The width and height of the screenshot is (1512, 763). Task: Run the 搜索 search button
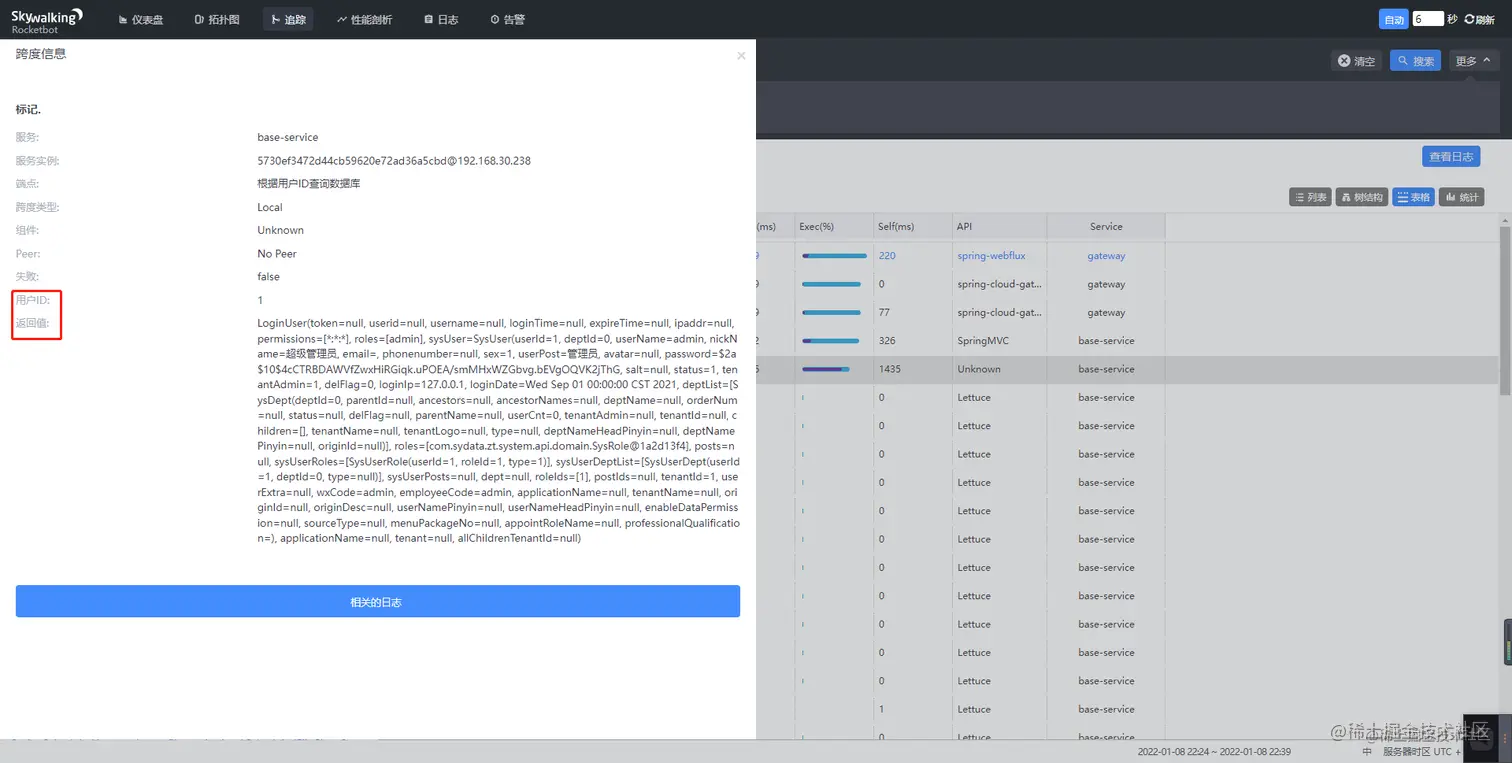[x=1415, y=61]
